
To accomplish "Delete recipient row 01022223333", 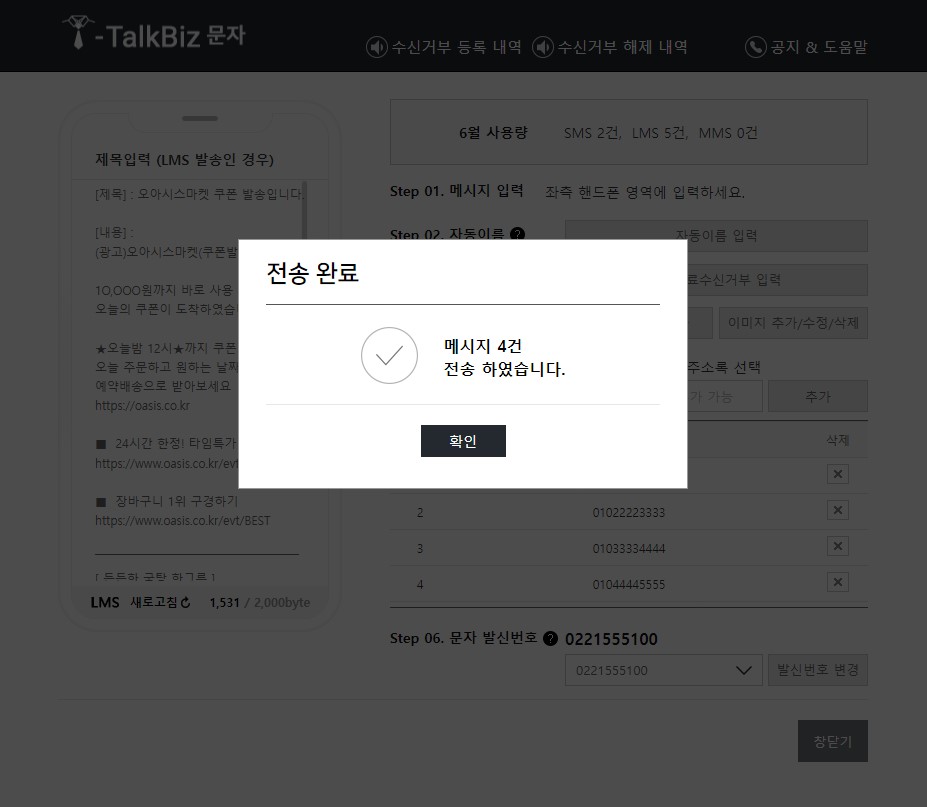I will [838, 510].
